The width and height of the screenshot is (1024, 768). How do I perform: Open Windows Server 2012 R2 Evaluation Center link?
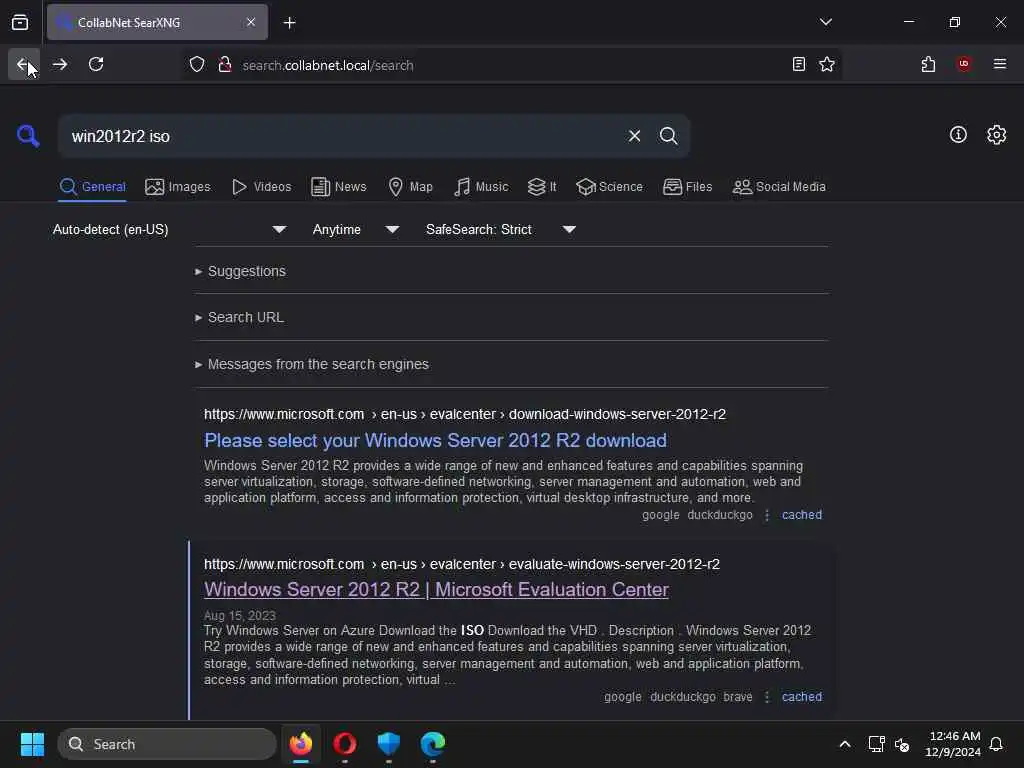click(436, 589)
